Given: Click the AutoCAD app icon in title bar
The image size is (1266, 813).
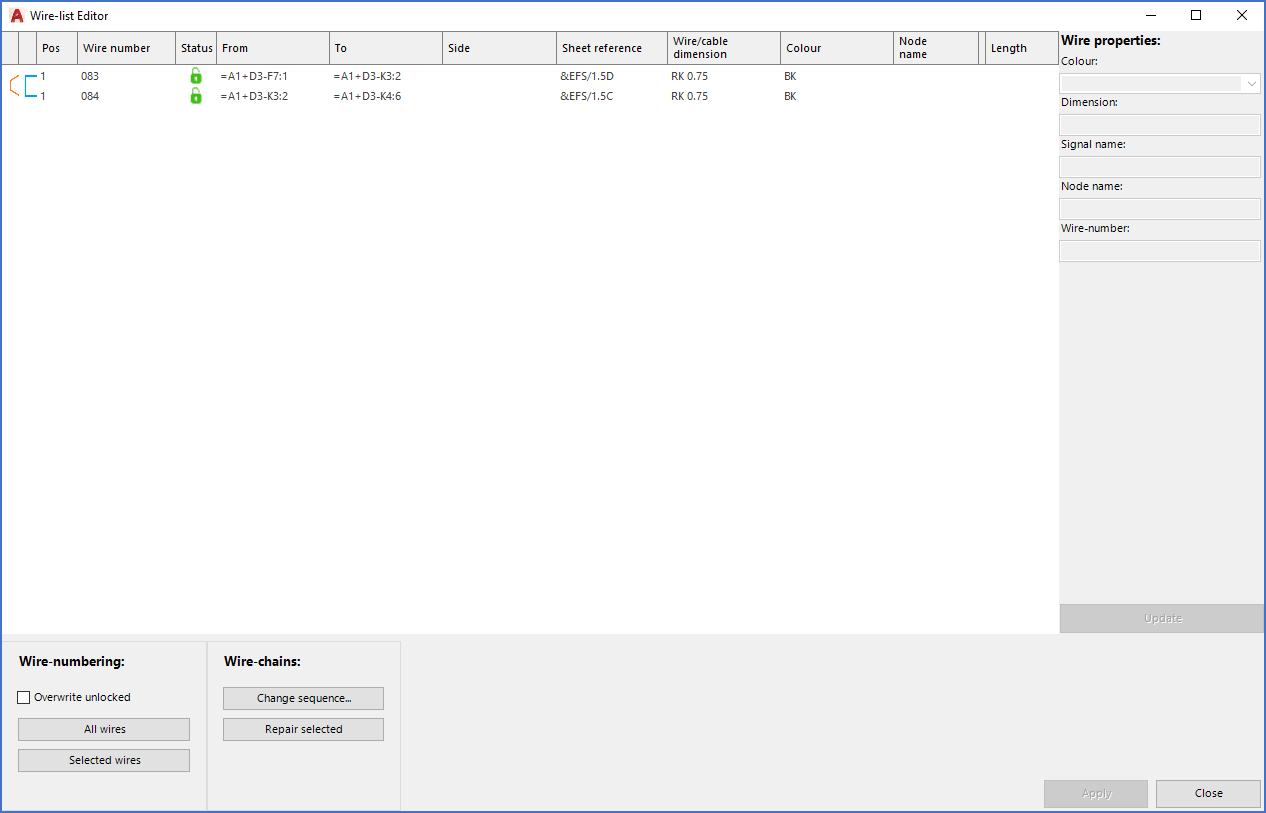Looking at the screenshot, I should tap(17, 15).
